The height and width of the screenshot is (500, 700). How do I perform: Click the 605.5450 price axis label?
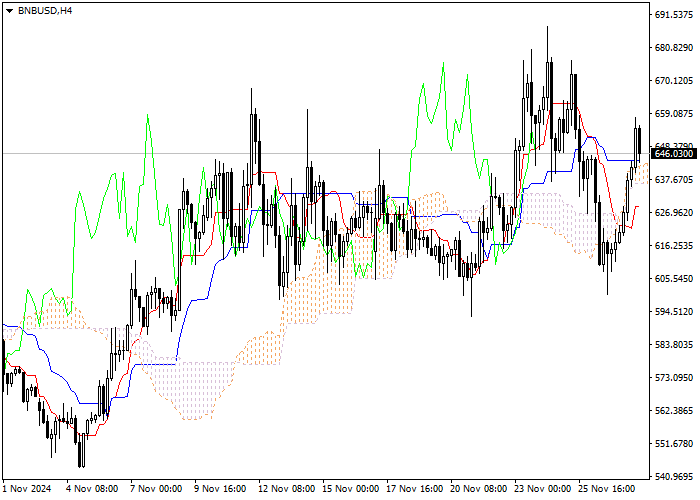click(674, 279)
